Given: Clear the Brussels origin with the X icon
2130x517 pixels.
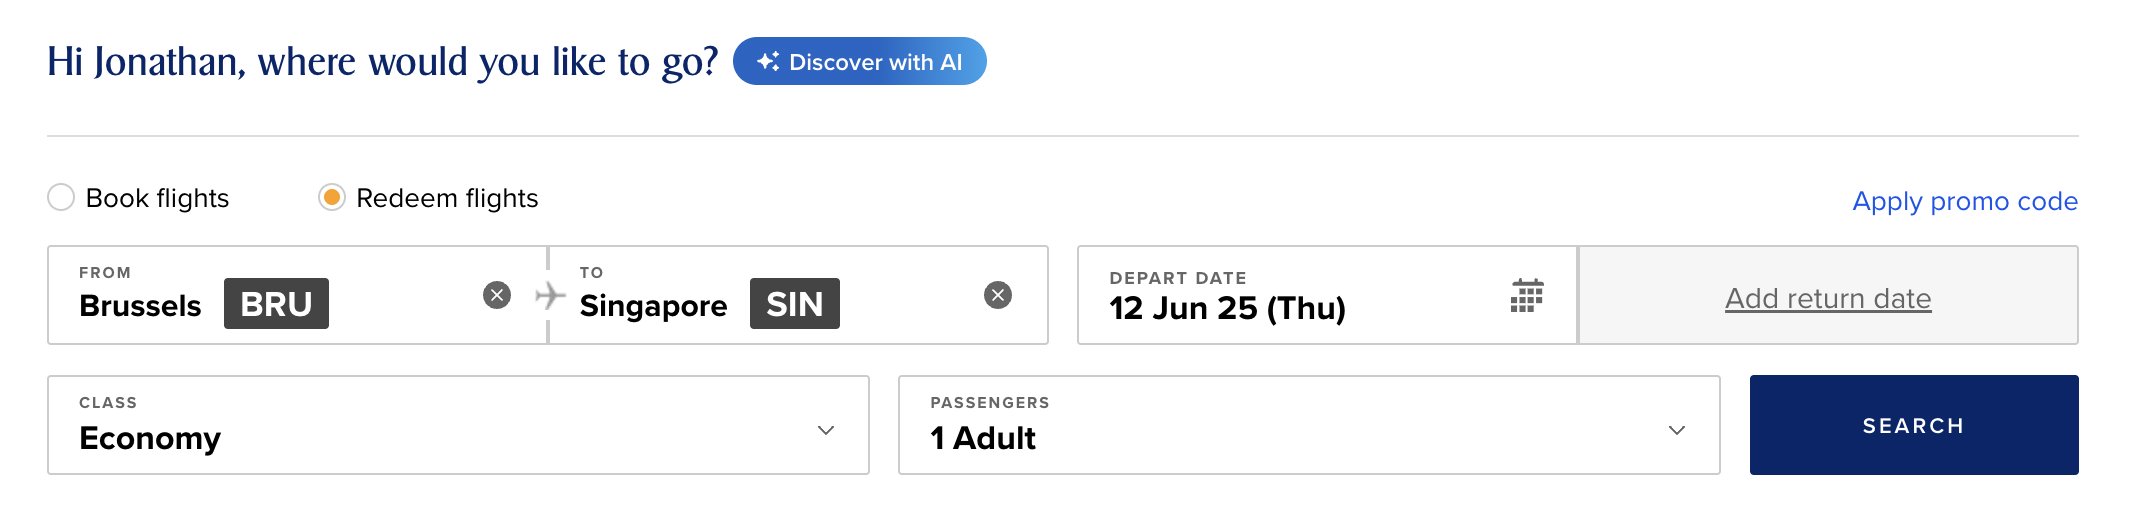Looking at the screenshot, I should 497,295.
